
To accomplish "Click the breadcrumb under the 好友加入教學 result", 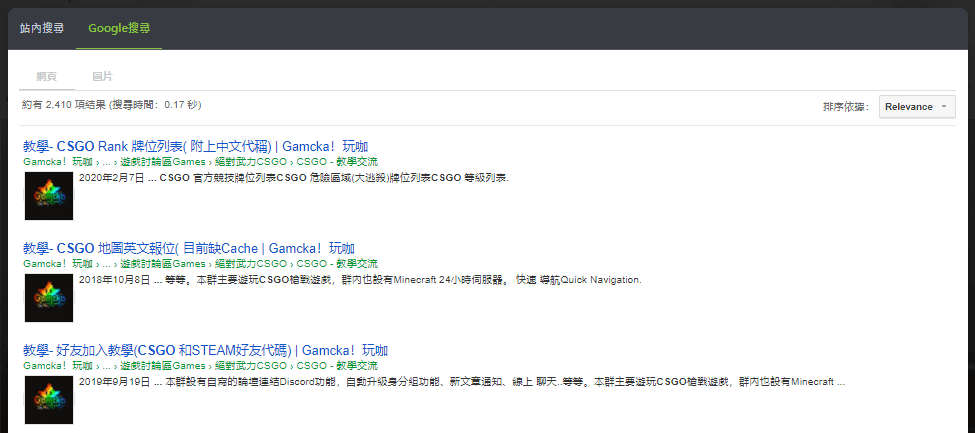I will [x=200, y=366].
